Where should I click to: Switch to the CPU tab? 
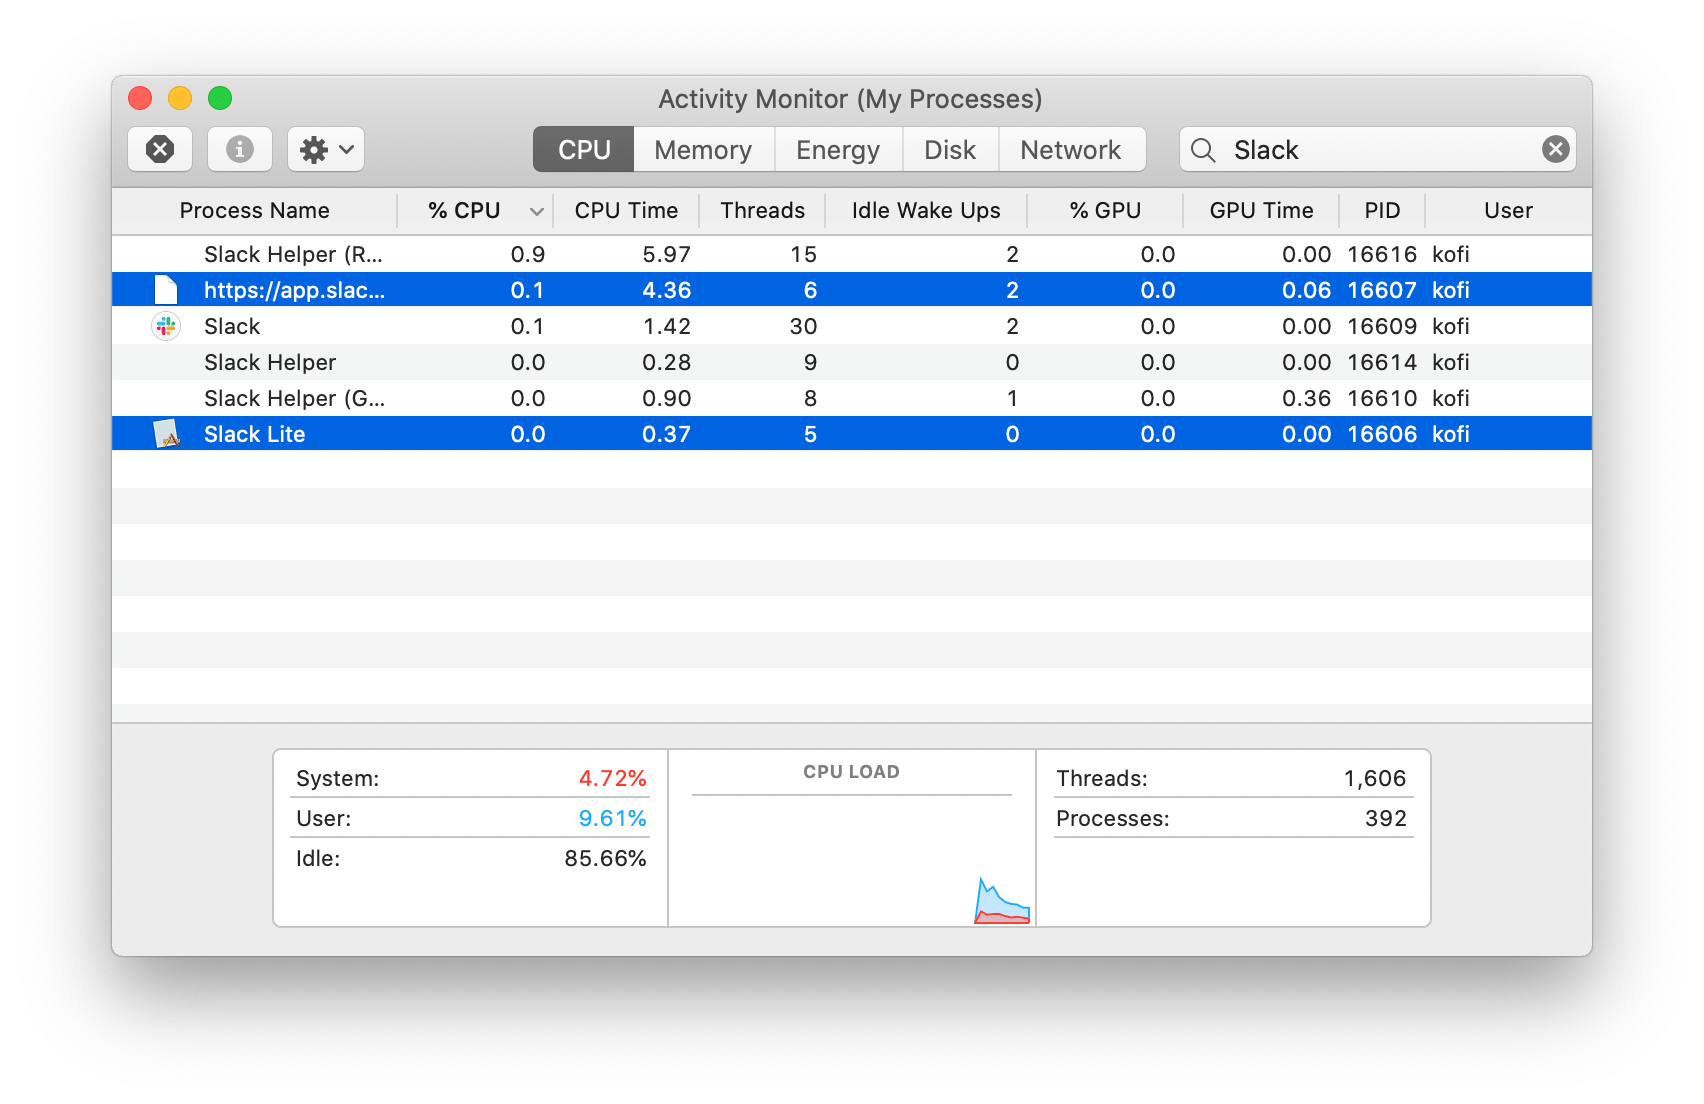(584, 150)
